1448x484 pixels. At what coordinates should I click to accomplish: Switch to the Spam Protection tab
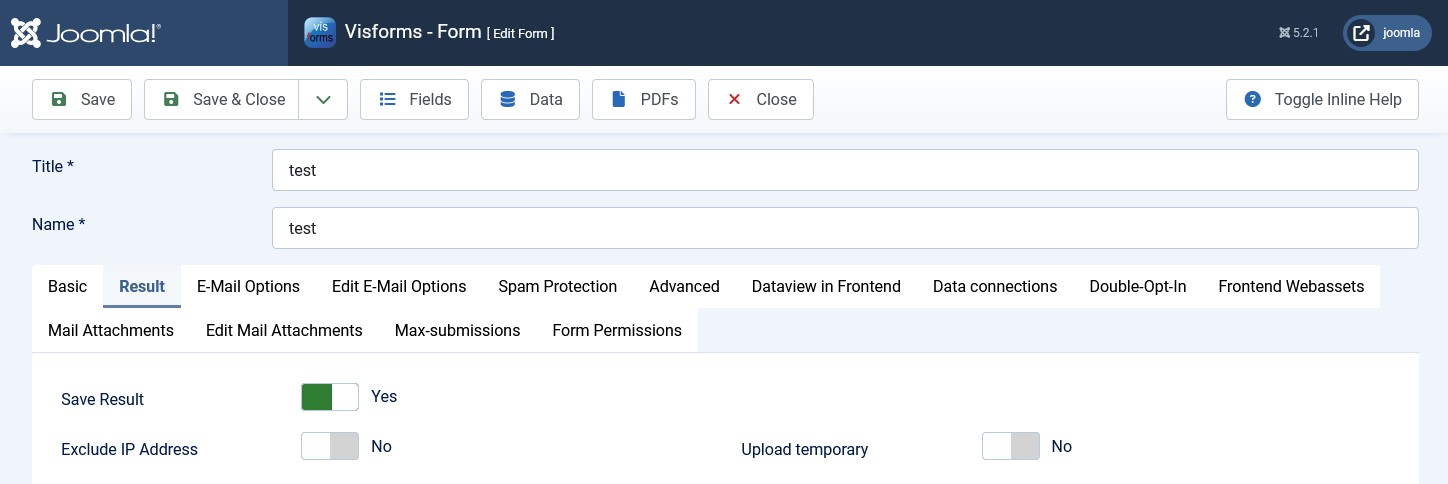coord(557,286)
